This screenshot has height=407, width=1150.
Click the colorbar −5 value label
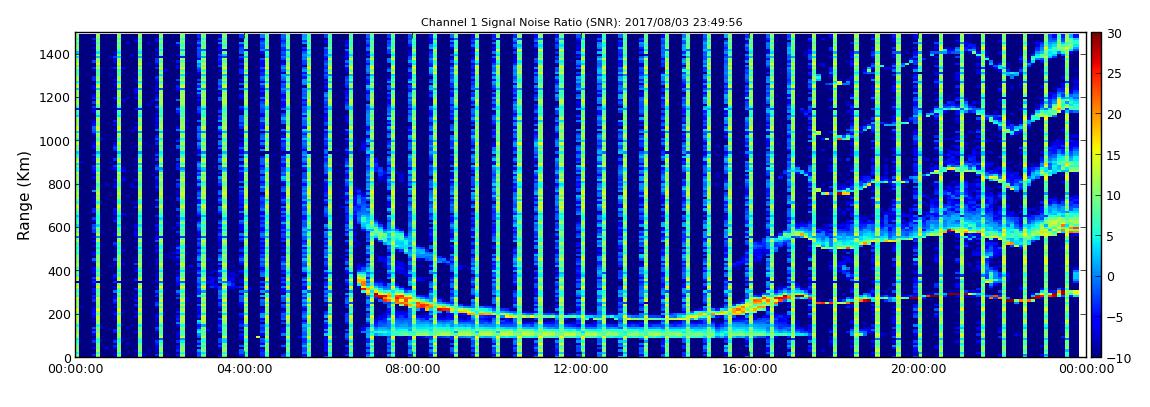click(x=1115, y=317)
